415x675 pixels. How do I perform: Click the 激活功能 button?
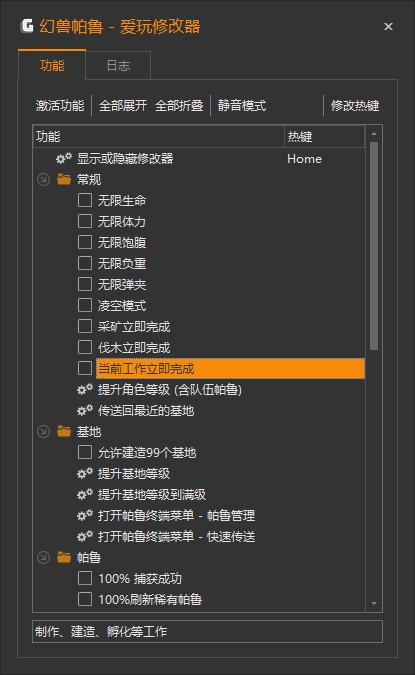60,105
